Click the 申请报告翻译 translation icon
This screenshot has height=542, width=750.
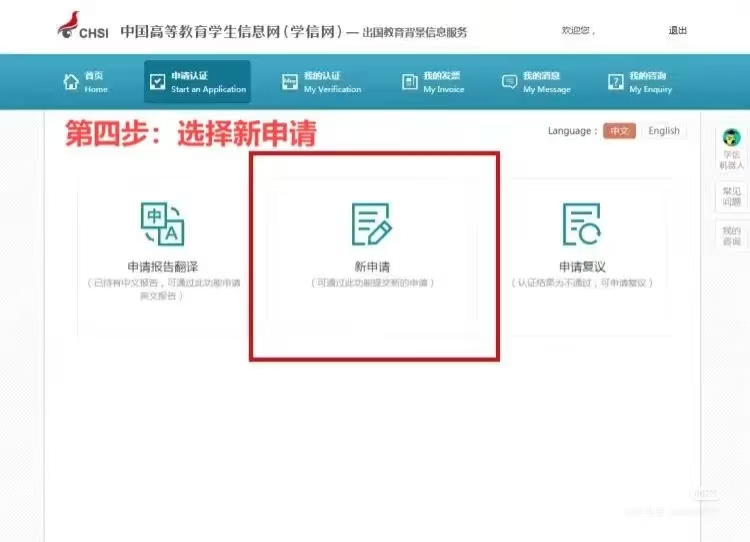click(162, 224)
